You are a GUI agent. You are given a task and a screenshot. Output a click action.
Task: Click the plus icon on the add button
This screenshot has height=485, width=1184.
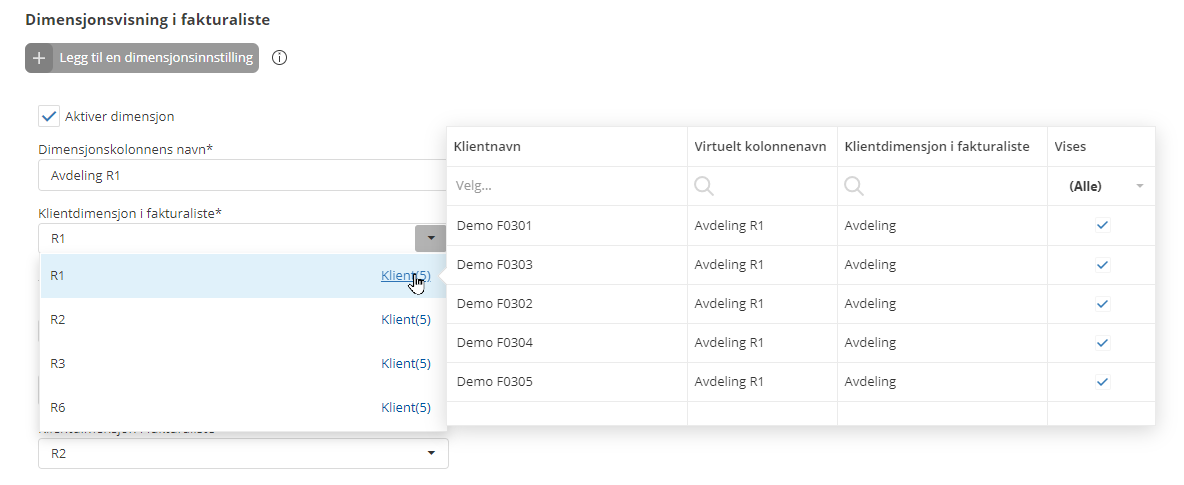click(40, 58)
